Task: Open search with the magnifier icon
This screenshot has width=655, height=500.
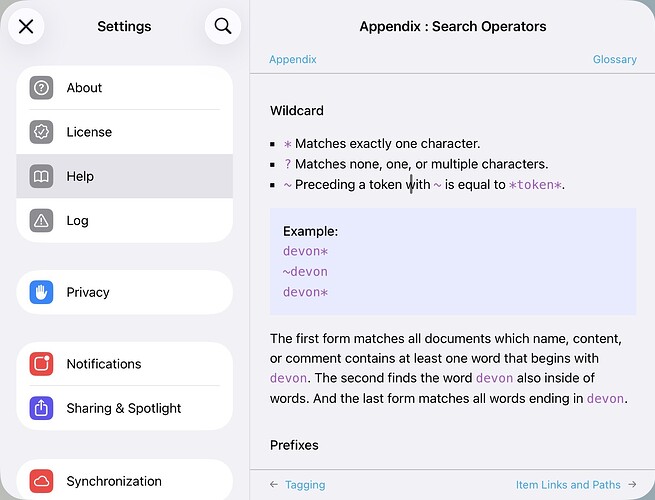Action: click(x=223, y=27)
